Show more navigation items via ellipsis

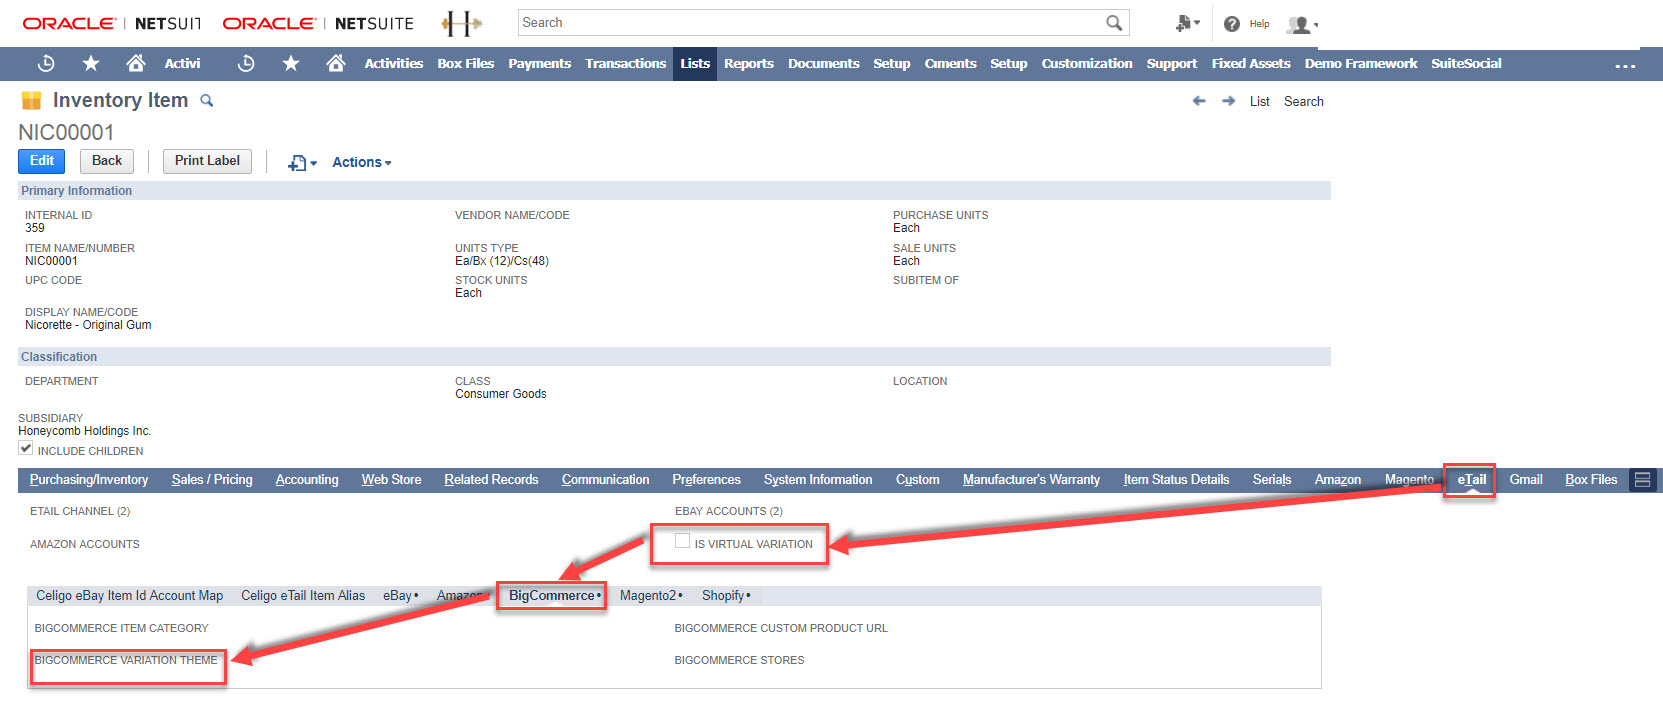[x=1625, y=65]
